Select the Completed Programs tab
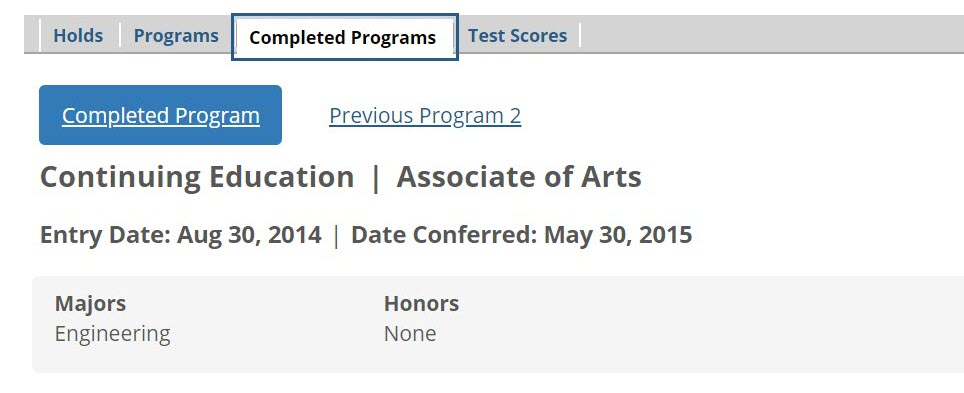 click(344, 38)
